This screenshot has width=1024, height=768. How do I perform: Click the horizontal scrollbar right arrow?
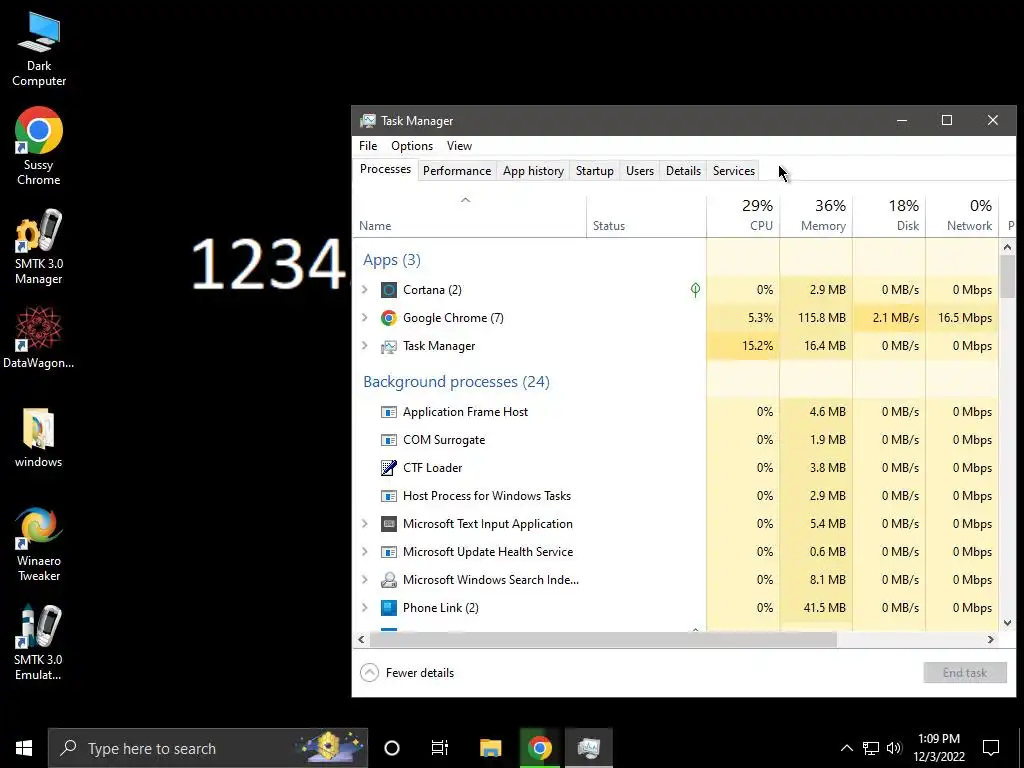click(991, 639)
